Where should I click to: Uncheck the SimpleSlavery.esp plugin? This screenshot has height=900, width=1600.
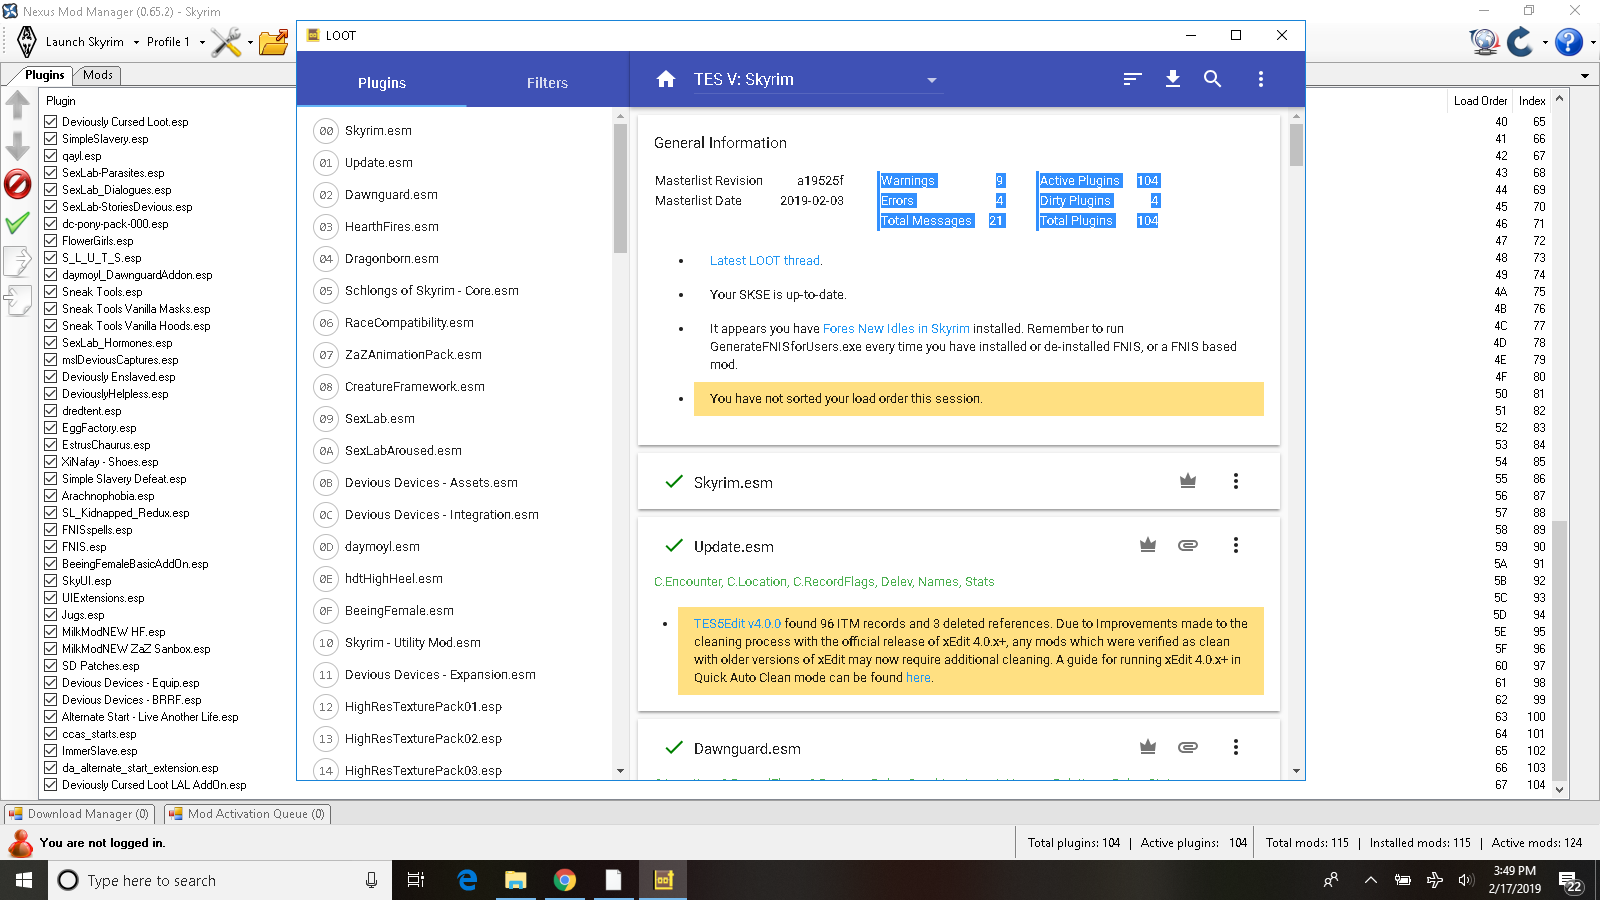coord(51,139)
